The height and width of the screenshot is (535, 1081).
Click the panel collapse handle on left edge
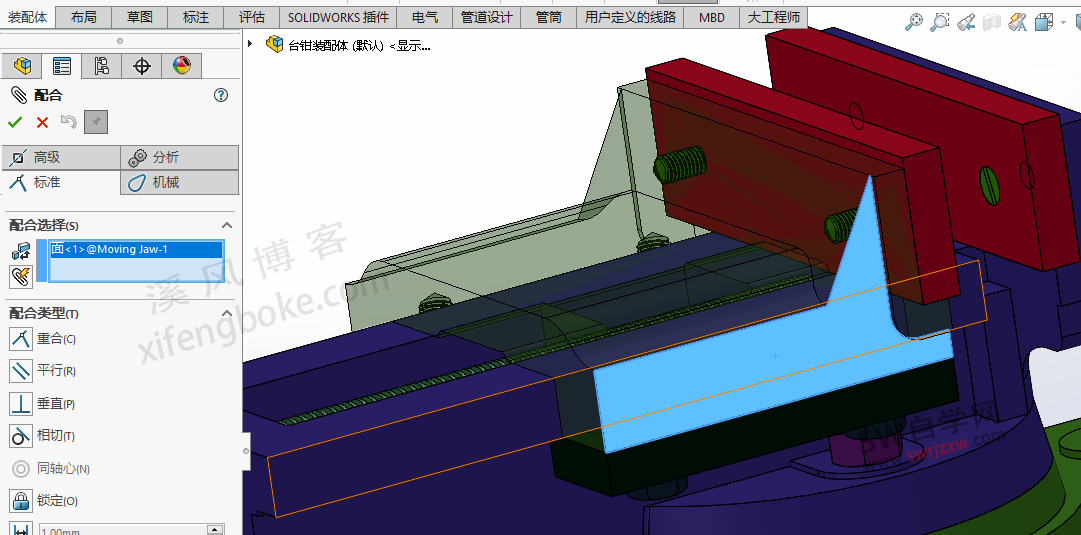[x=246, y=451]
